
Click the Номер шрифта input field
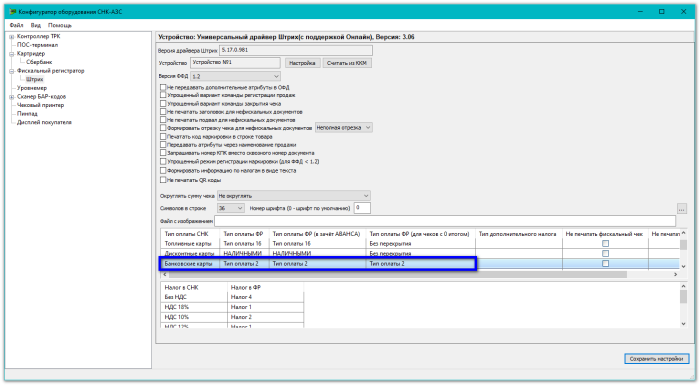pyautogui.click(x=362, y=208)
